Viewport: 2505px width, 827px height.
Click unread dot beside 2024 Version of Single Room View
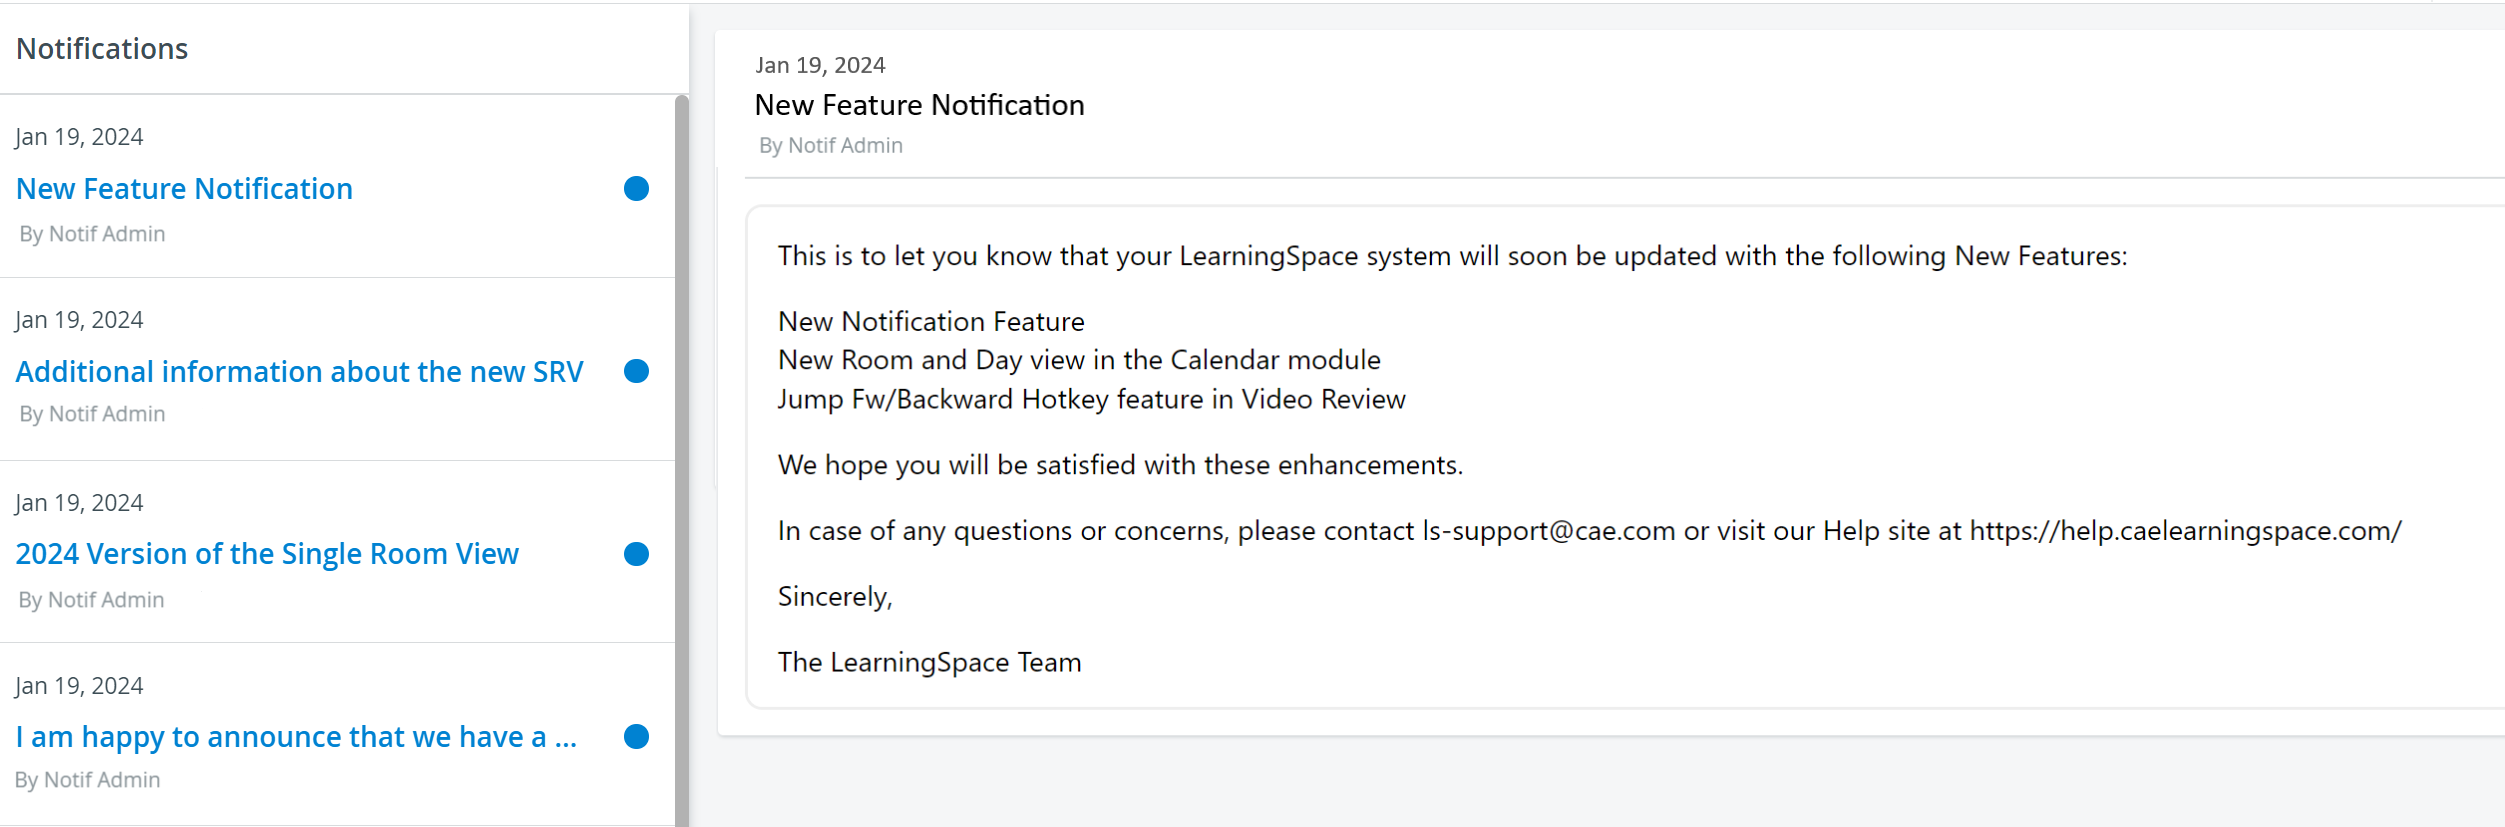coord(636,554)
